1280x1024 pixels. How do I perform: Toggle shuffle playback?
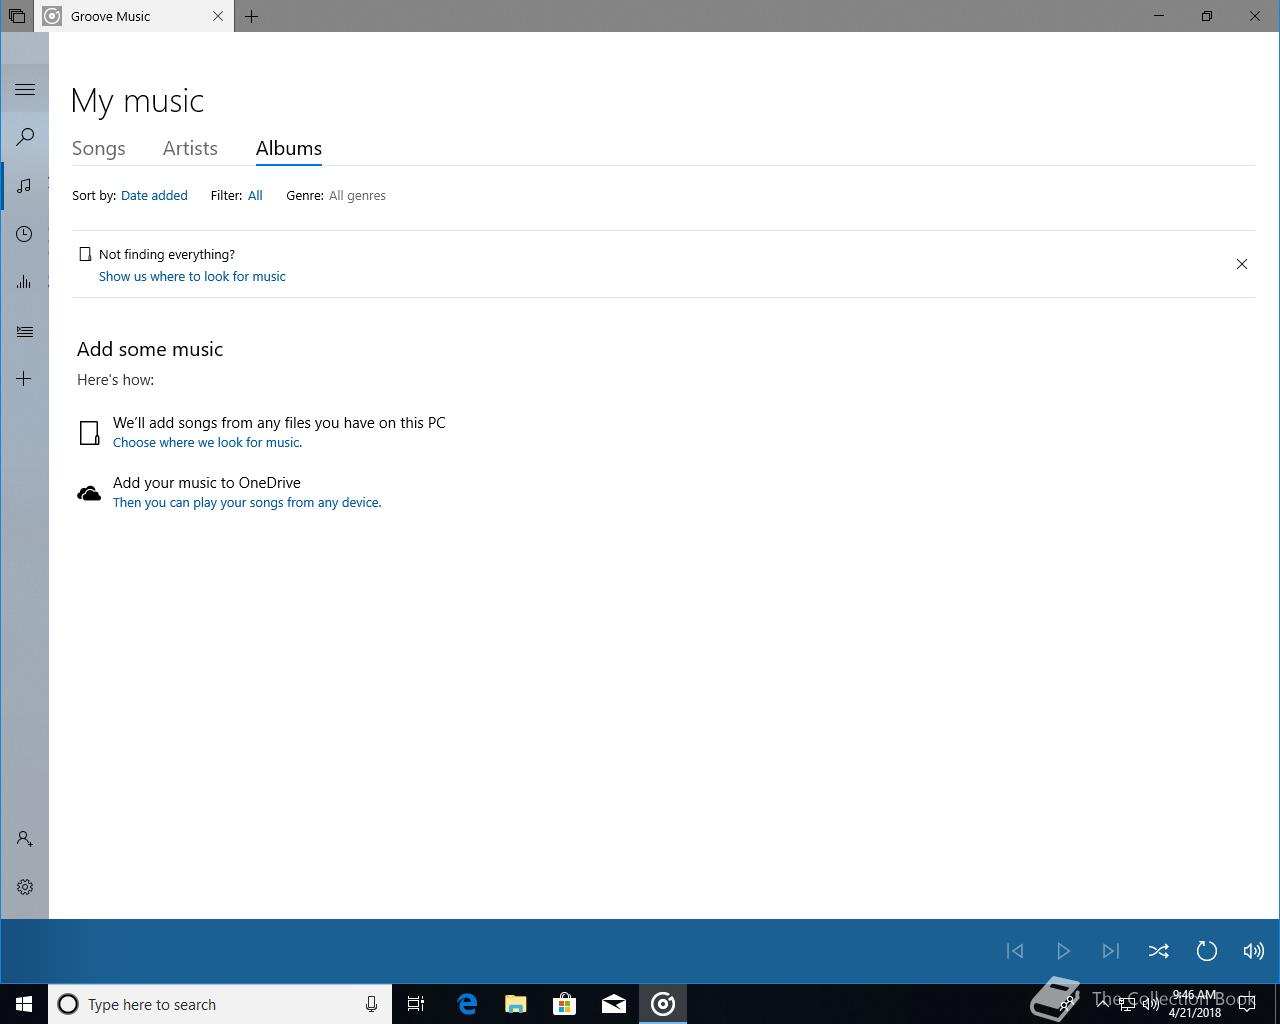pyautogui.click(x=1159, y=951)
